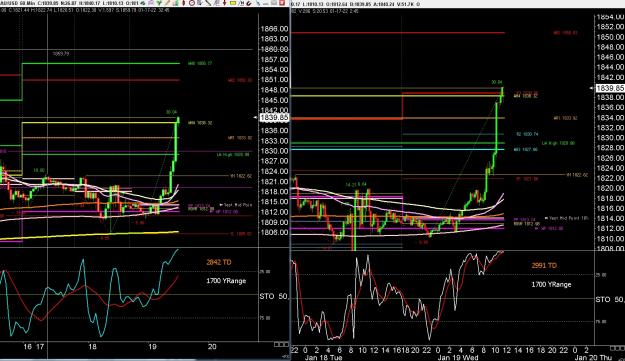Click the red square icon ending the toolbar
Image resolution: width=625 pixels, height=361 pixels.
click(282, 2)
